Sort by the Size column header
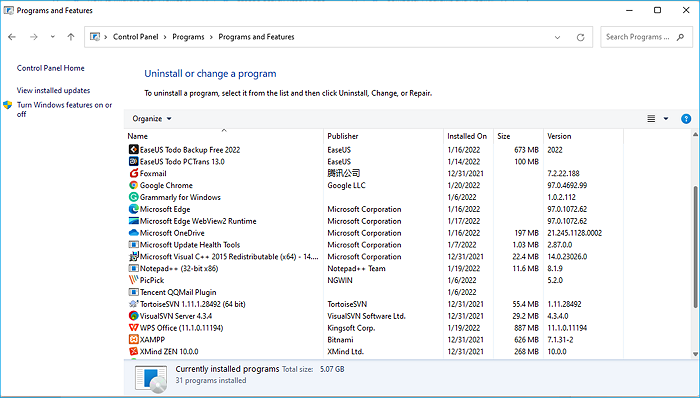Screen dimensions: 700x398 (518, 136)
